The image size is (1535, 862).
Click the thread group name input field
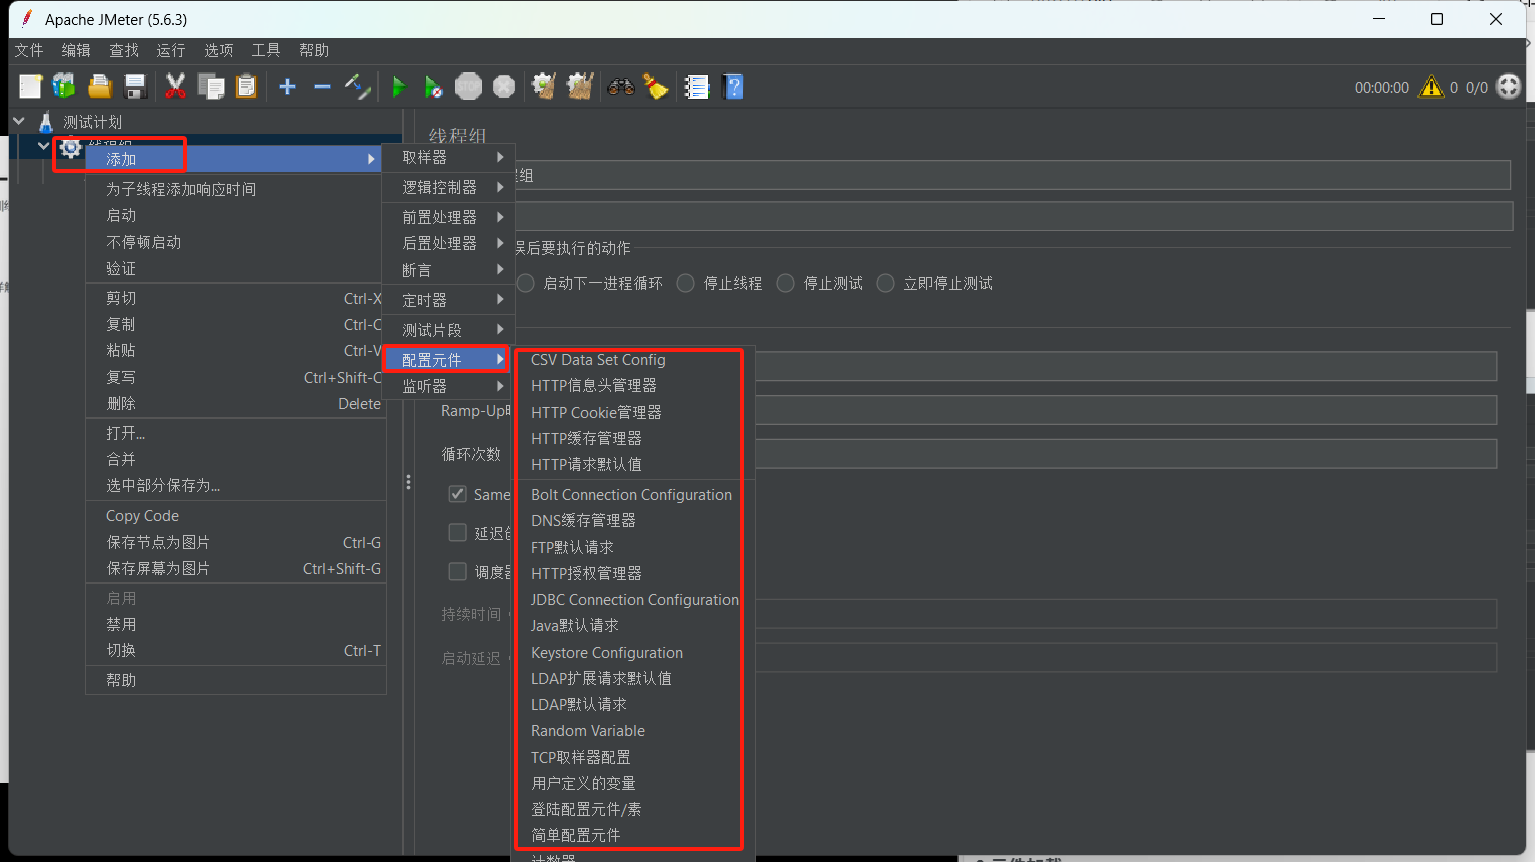pos(1012,175)
